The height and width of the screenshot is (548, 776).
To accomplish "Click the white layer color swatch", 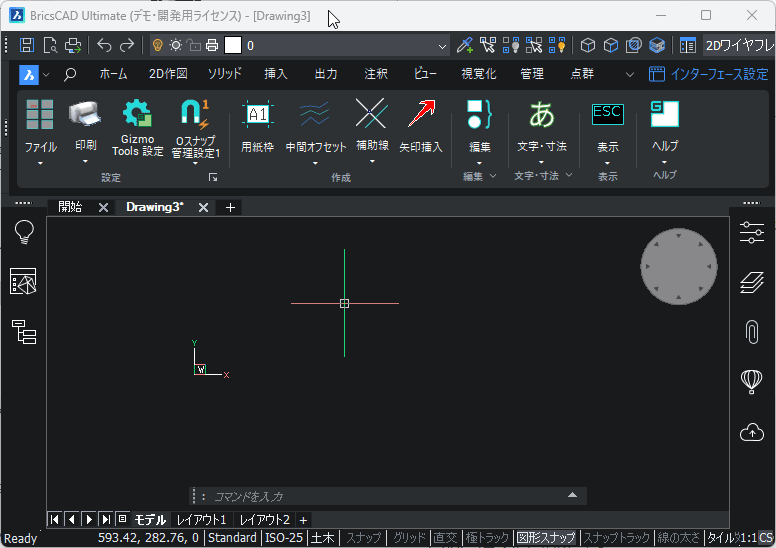I will [x=233, y=45].
